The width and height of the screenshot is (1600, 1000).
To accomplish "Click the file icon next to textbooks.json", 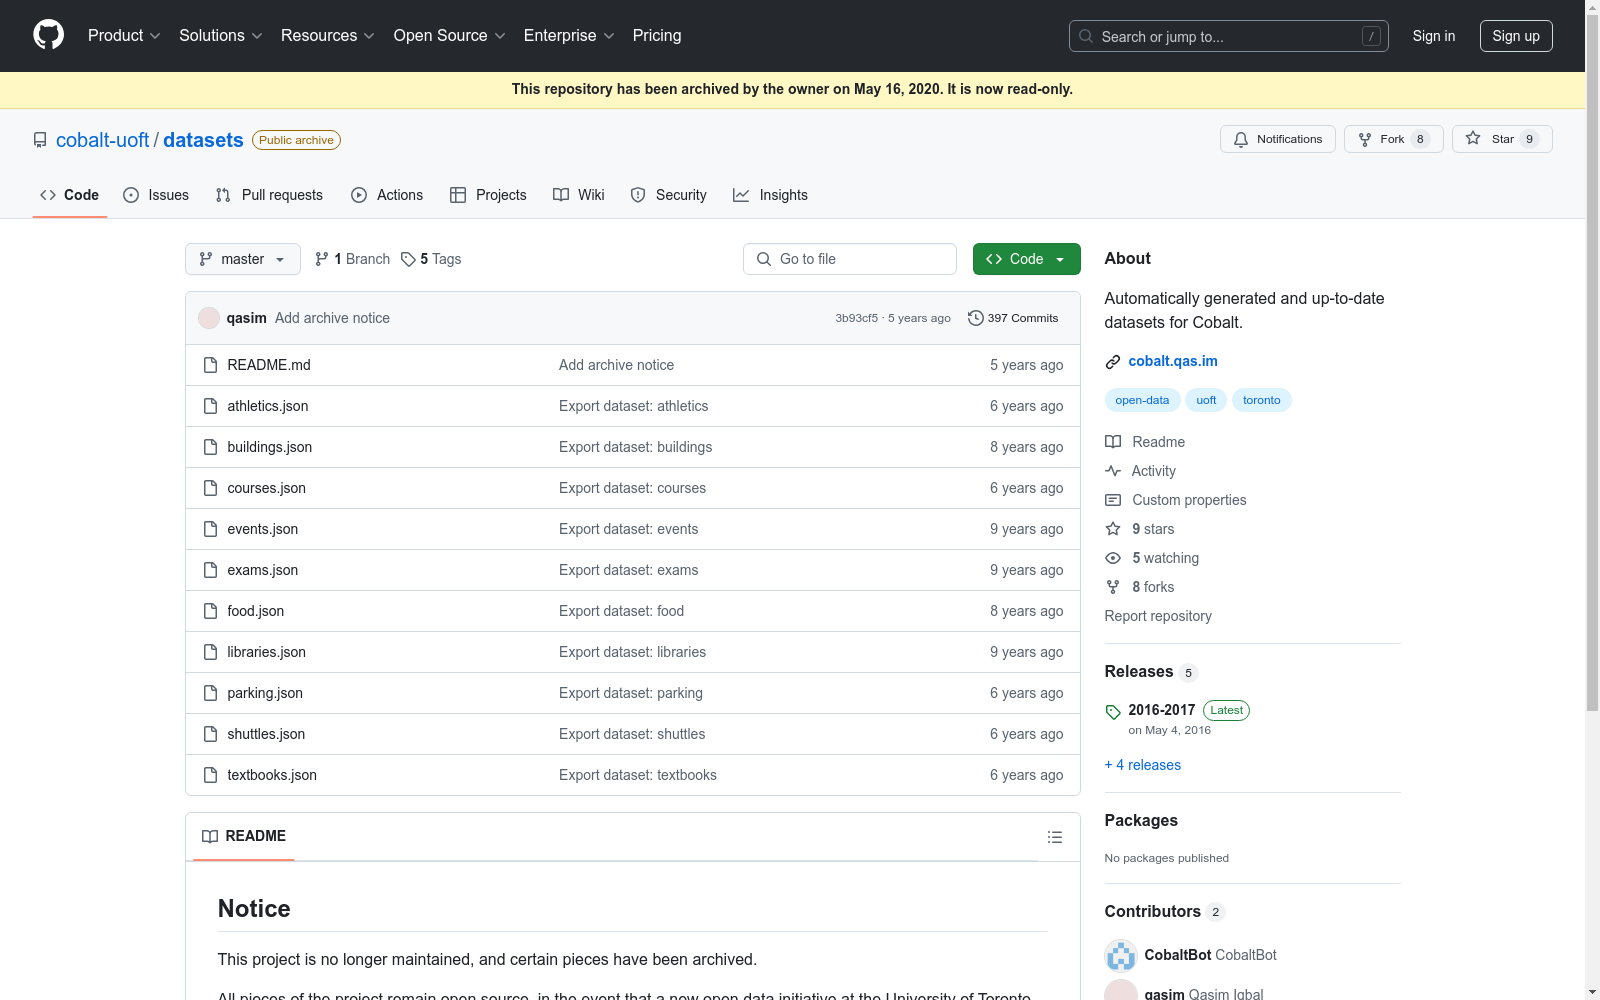I will tap(210, 775).
